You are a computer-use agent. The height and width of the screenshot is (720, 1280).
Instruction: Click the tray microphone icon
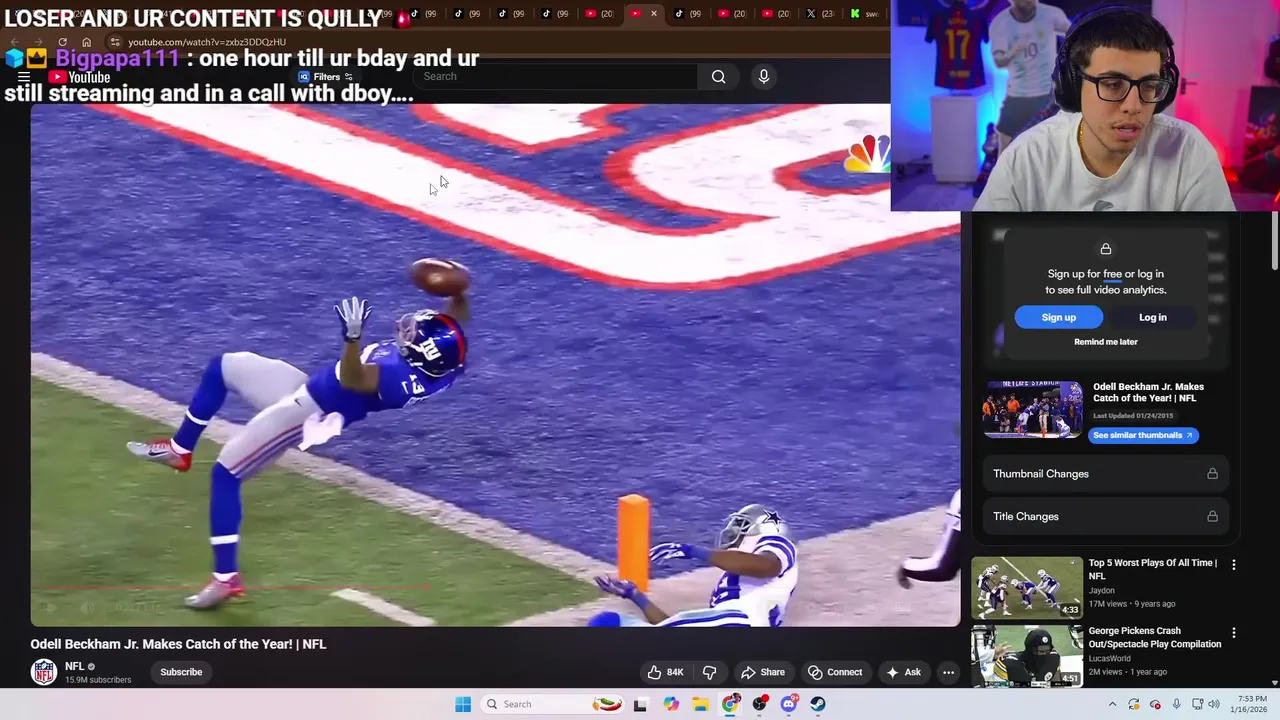coord(1176,704)
